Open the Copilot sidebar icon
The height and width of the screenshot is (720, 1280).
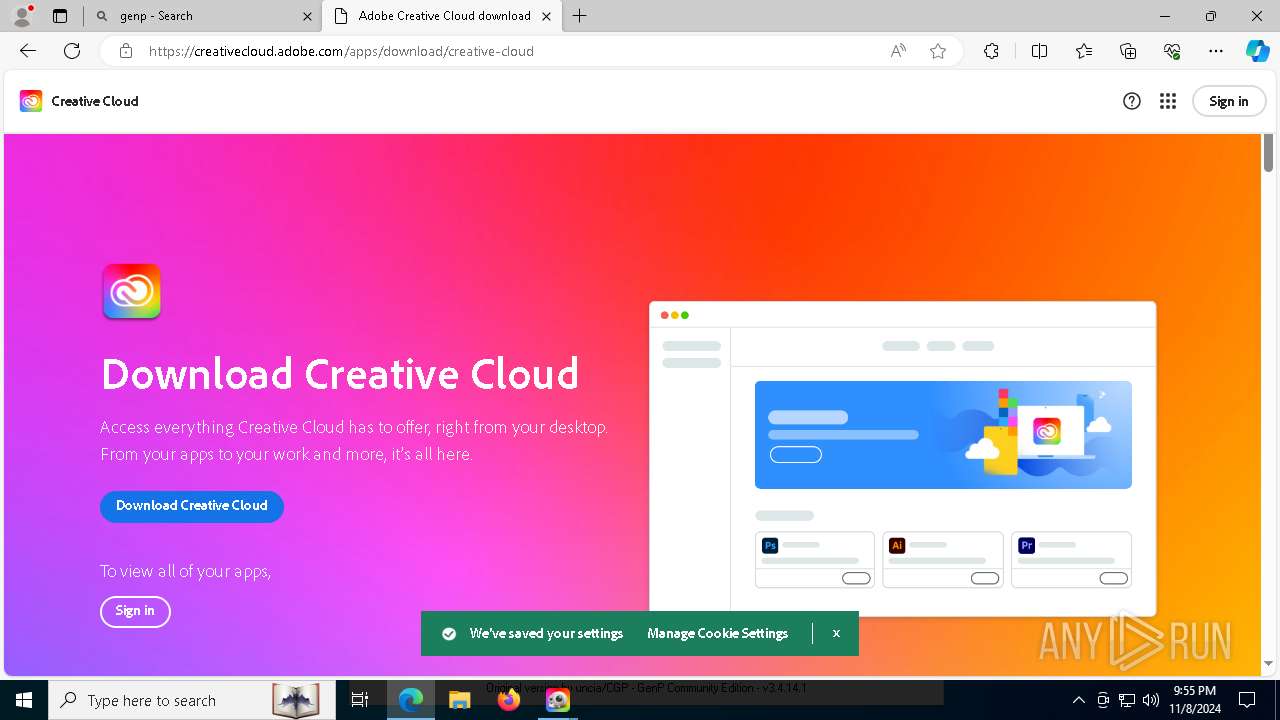click(x=1257, y=51)
